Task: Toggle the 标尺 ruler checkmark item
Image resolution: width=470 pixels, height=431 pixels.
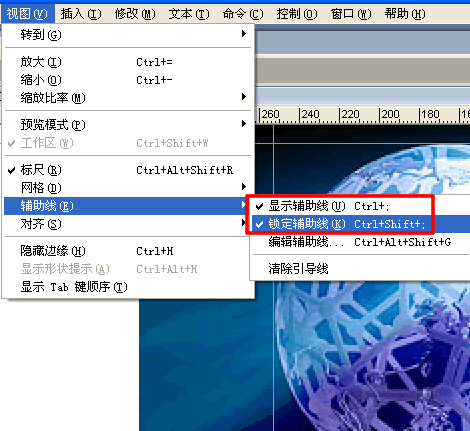Action: (128, 170)
